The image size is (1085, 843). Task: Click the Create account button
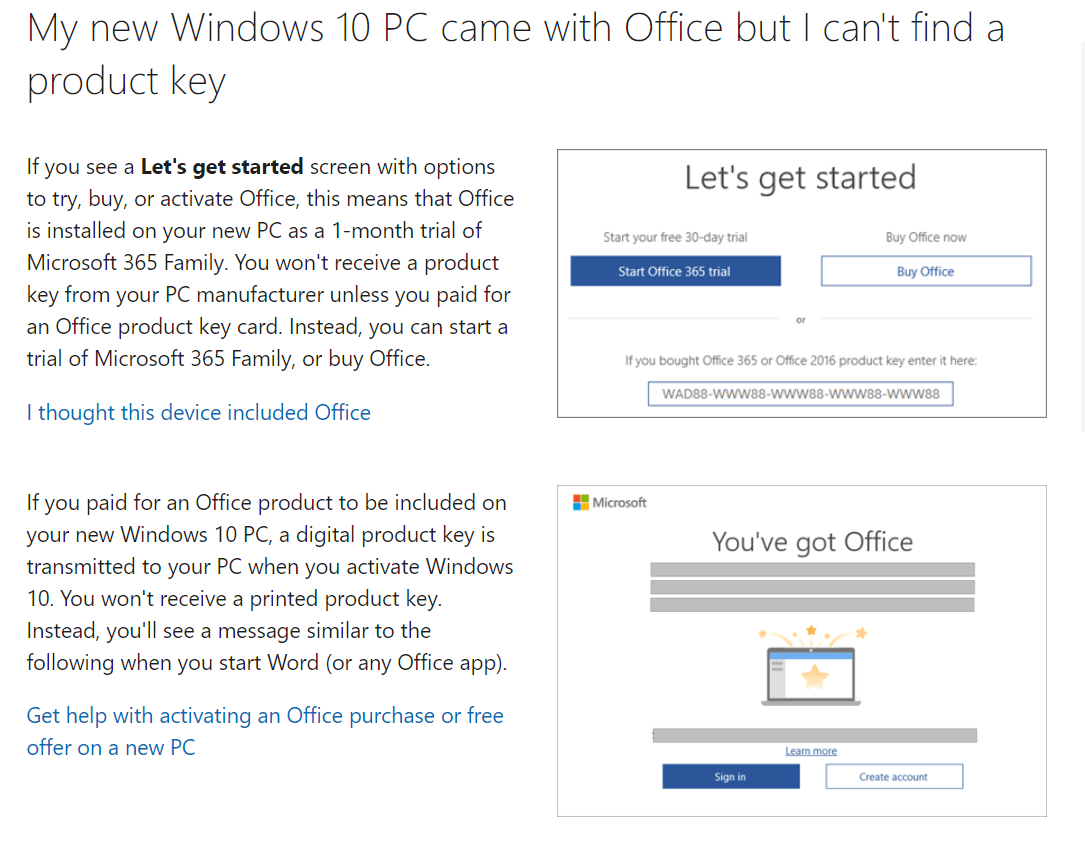tap(893, 777)
